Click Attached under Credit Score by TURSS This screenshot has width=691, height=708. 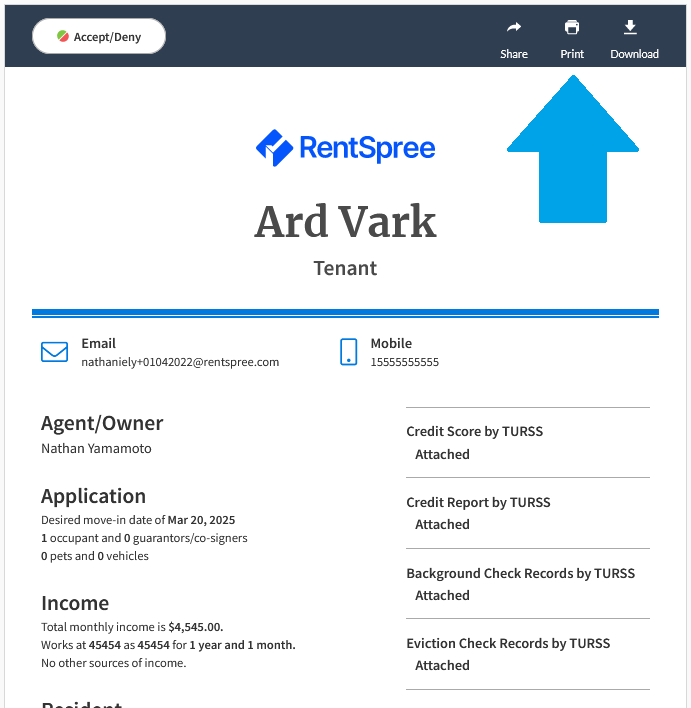(443, 454)
